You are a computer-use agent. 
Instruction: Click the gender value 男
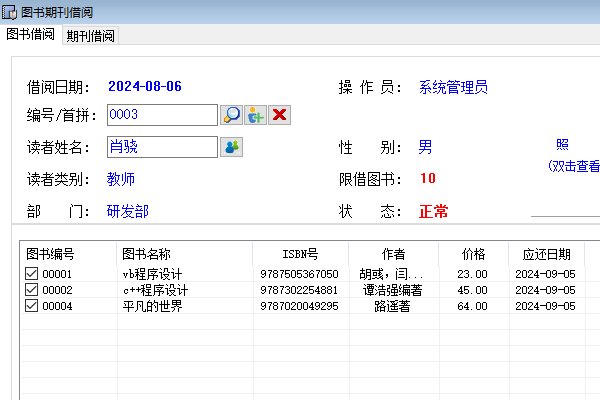point(425,147)
